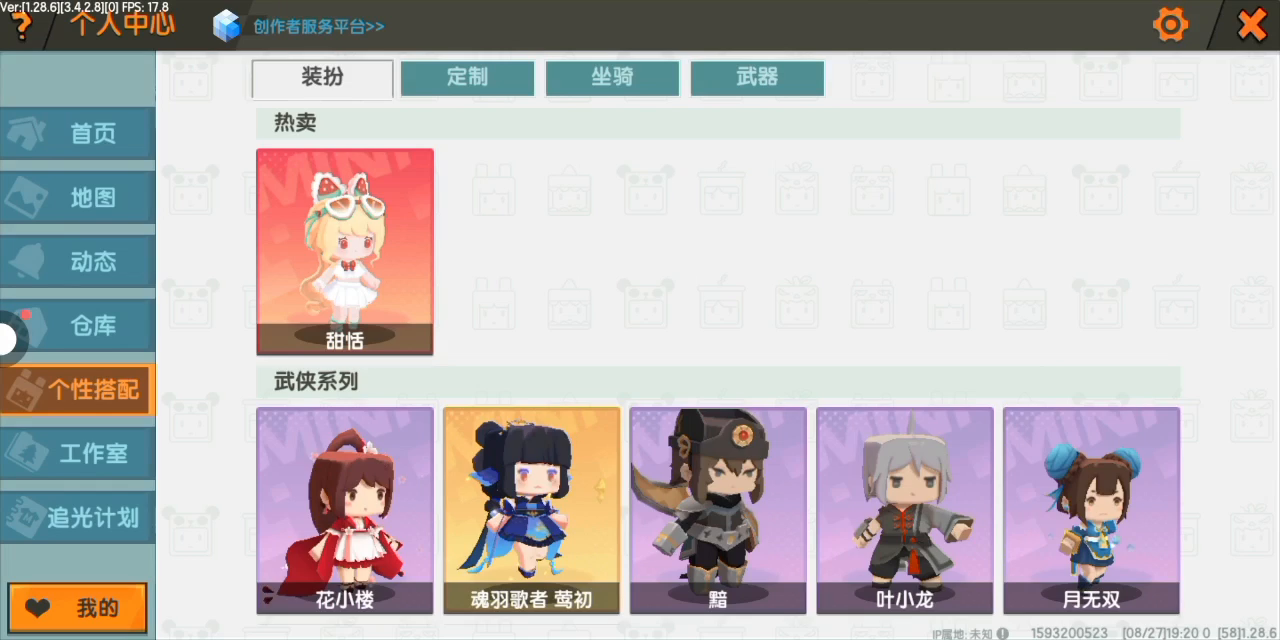Open 地图 from the sidebar
This screenshot has width=1280, height=640.
click(77, 197)
